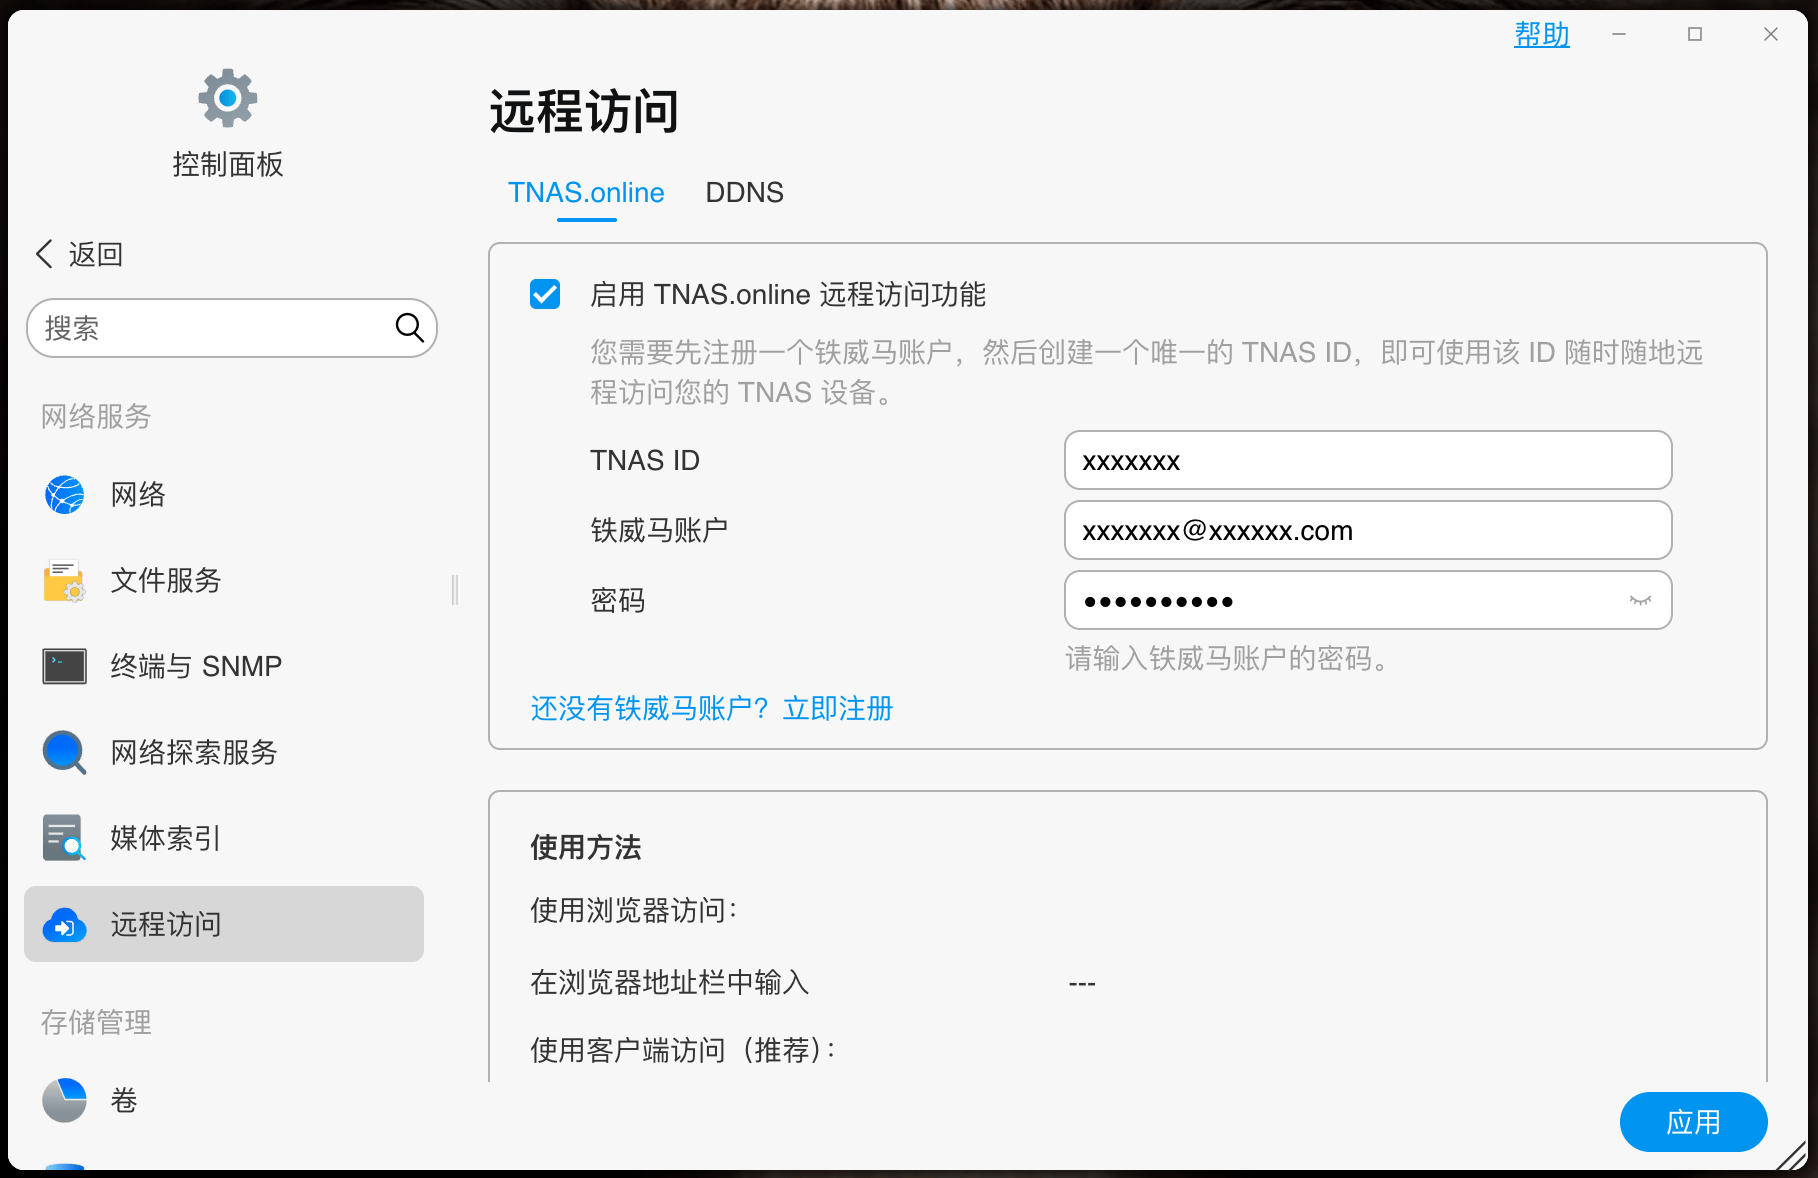Open the 帮助 (Help) link
The image size is (1818, 1178).
pyautogui.click(x=1542, y=34)
